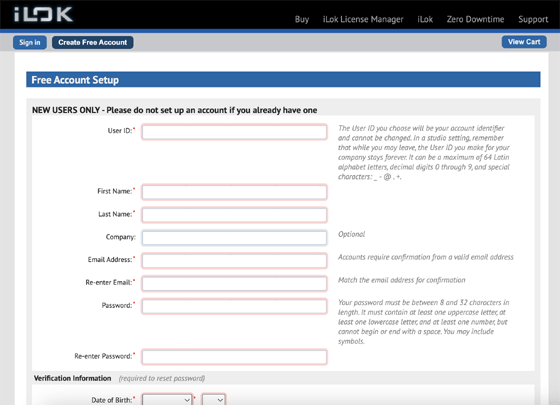
Task: Click the User ID description text
Action: tap(424, 152)
